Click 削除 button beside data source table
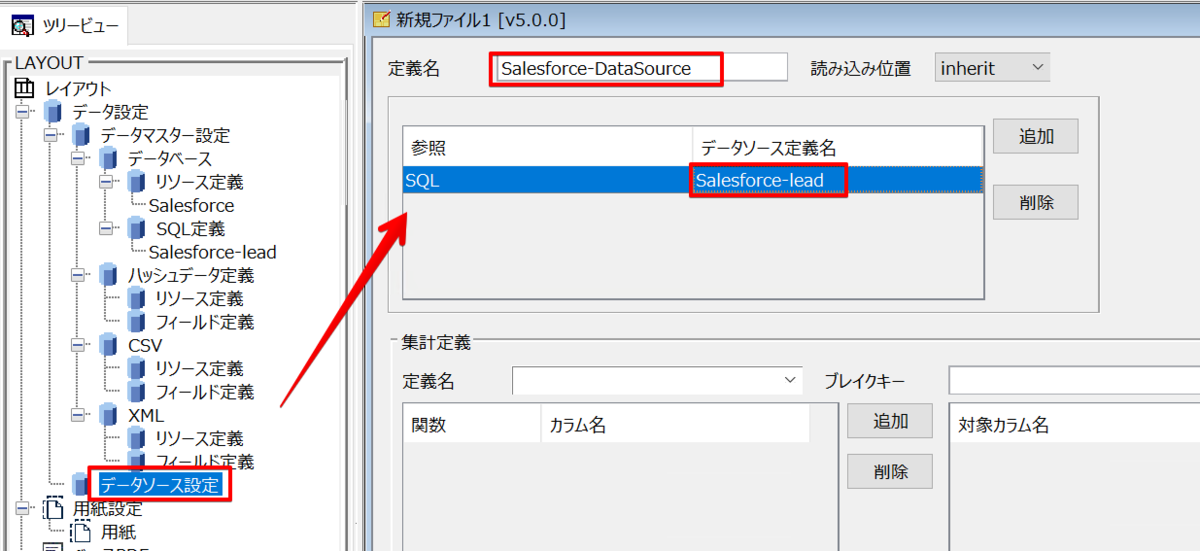The height and width of the screenshot is (551, 1200). coord(1035,202)
